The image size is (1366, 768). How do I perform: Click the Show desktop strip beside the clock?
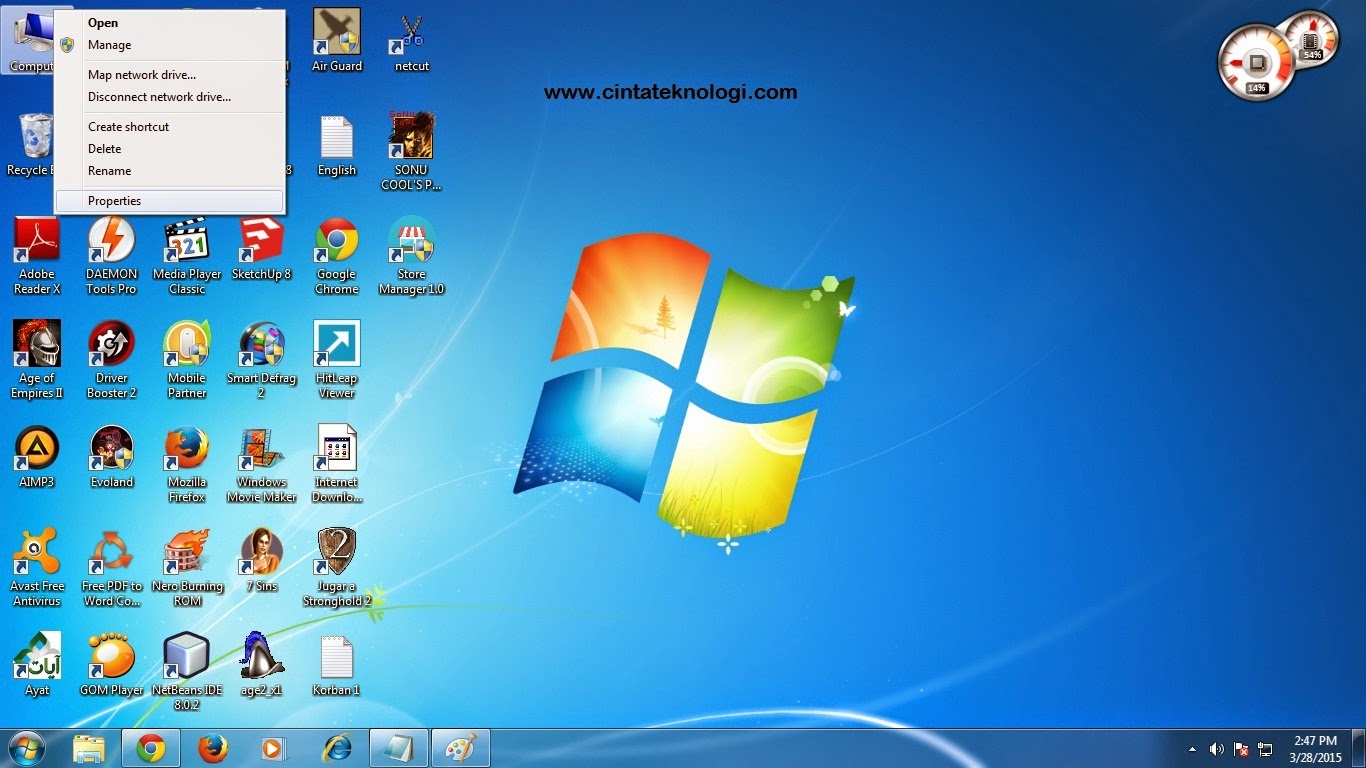[x=1358, y=748]
